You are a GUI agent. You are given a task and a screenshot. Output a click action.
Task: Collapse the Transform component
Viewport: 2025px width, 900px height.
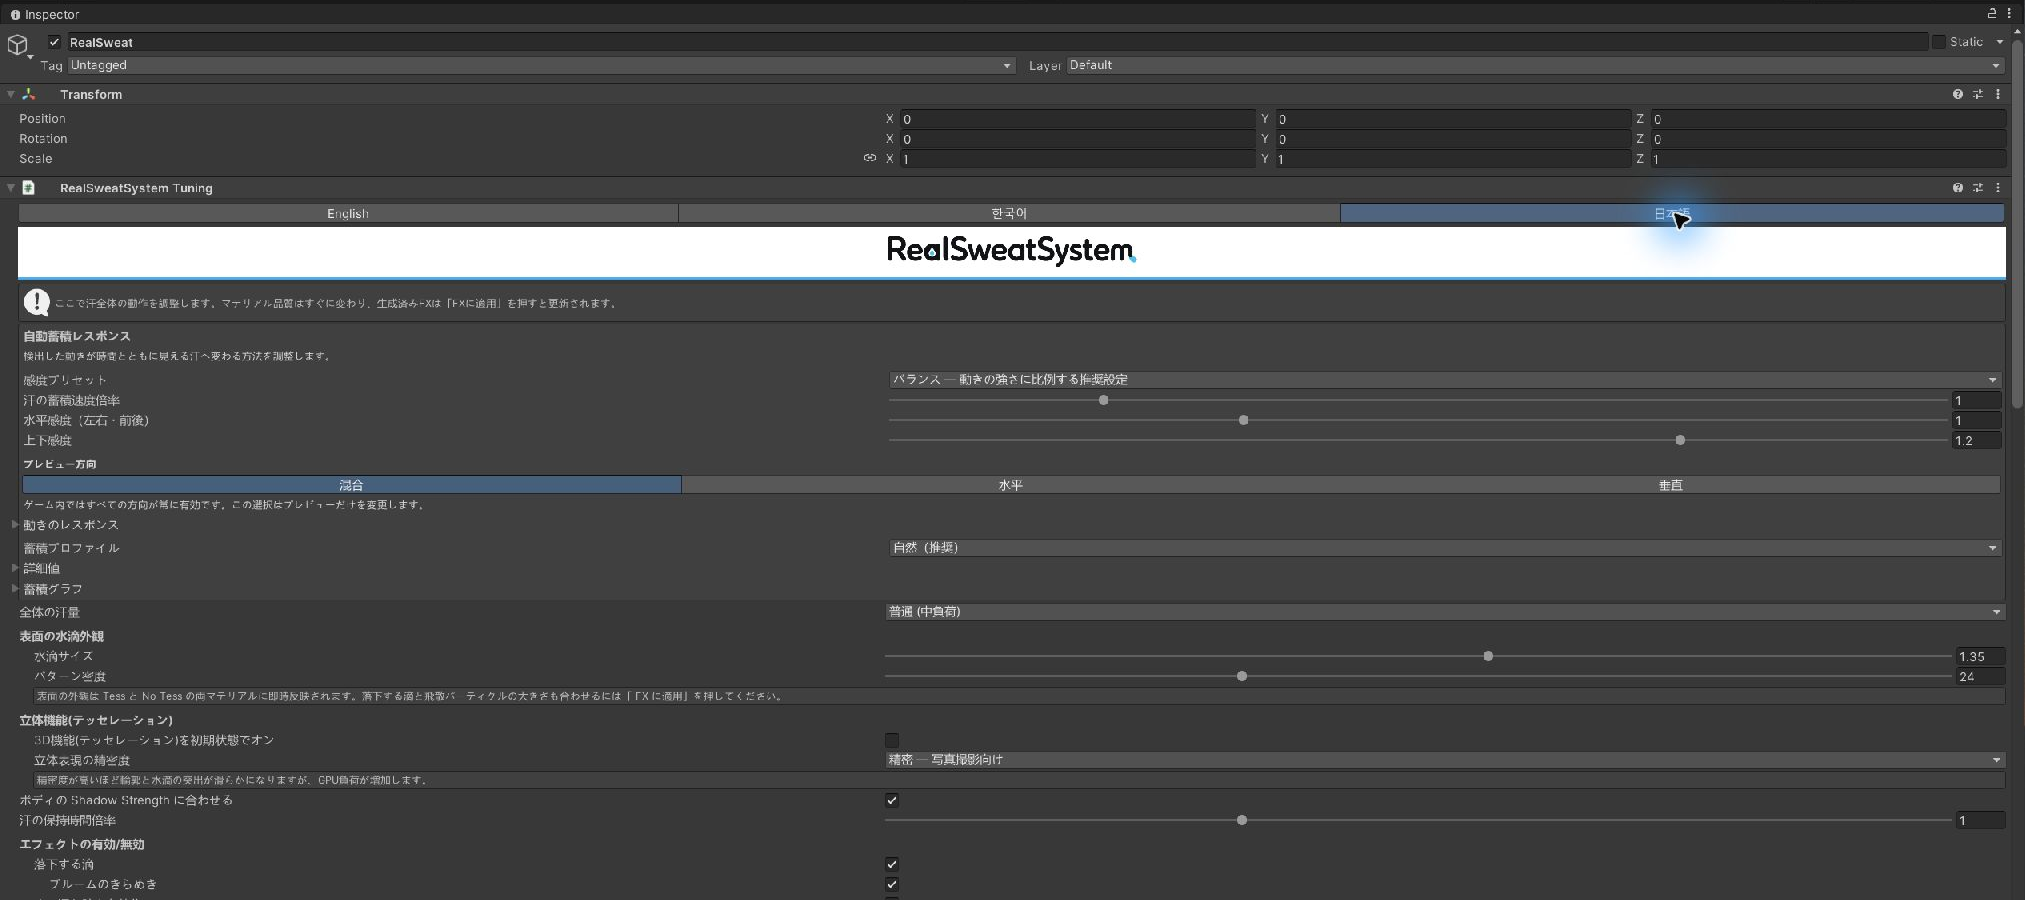click(10, 94)
